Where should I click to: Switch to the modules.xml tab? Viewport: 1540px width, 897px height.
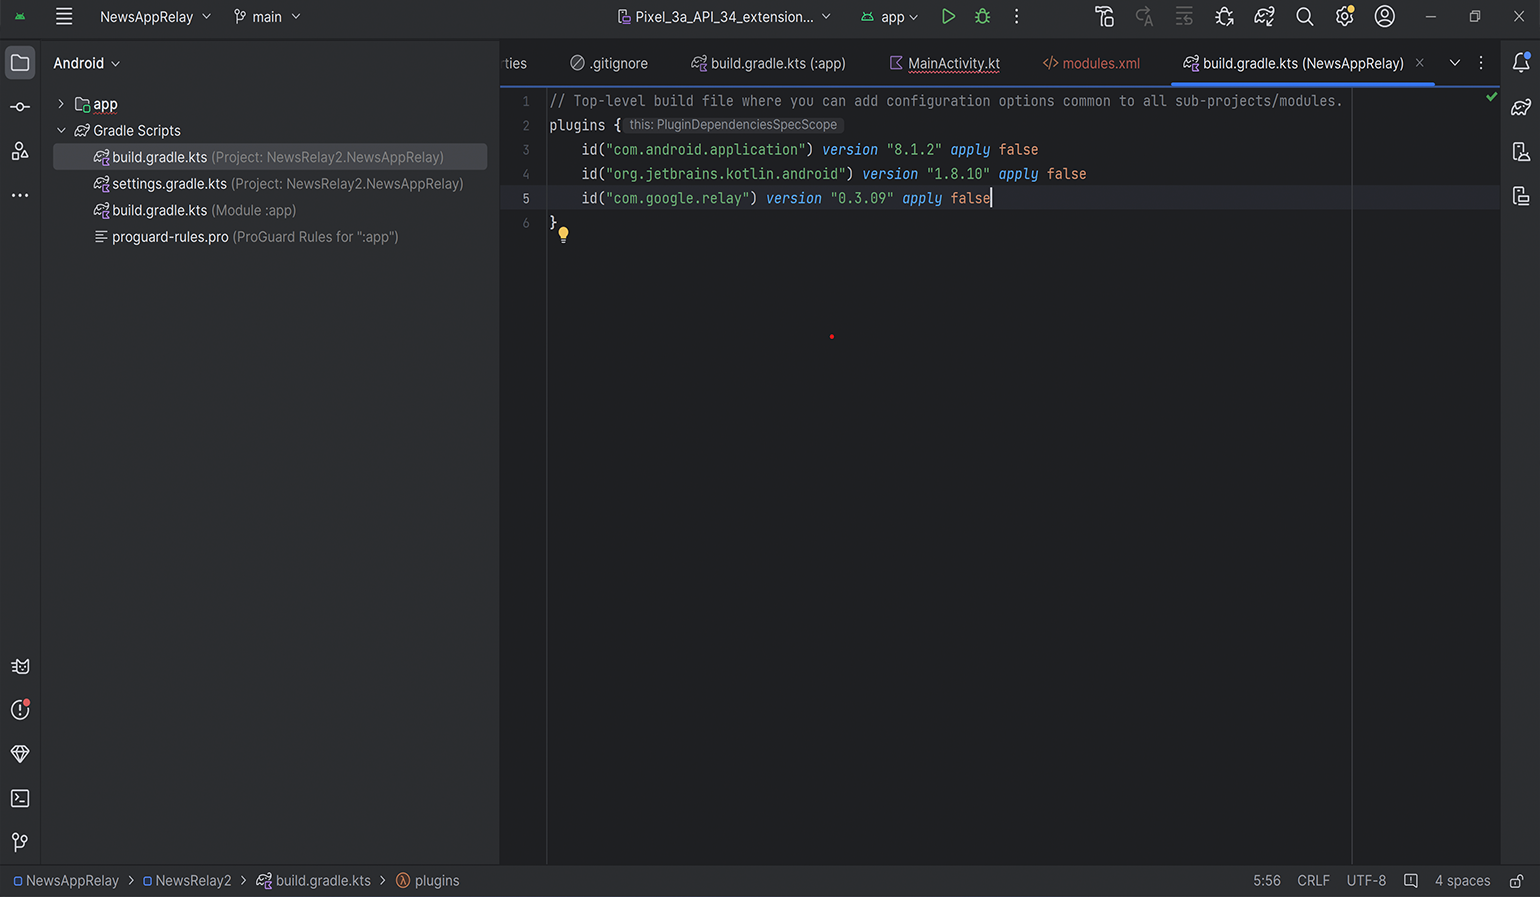tap(1091, 63)
